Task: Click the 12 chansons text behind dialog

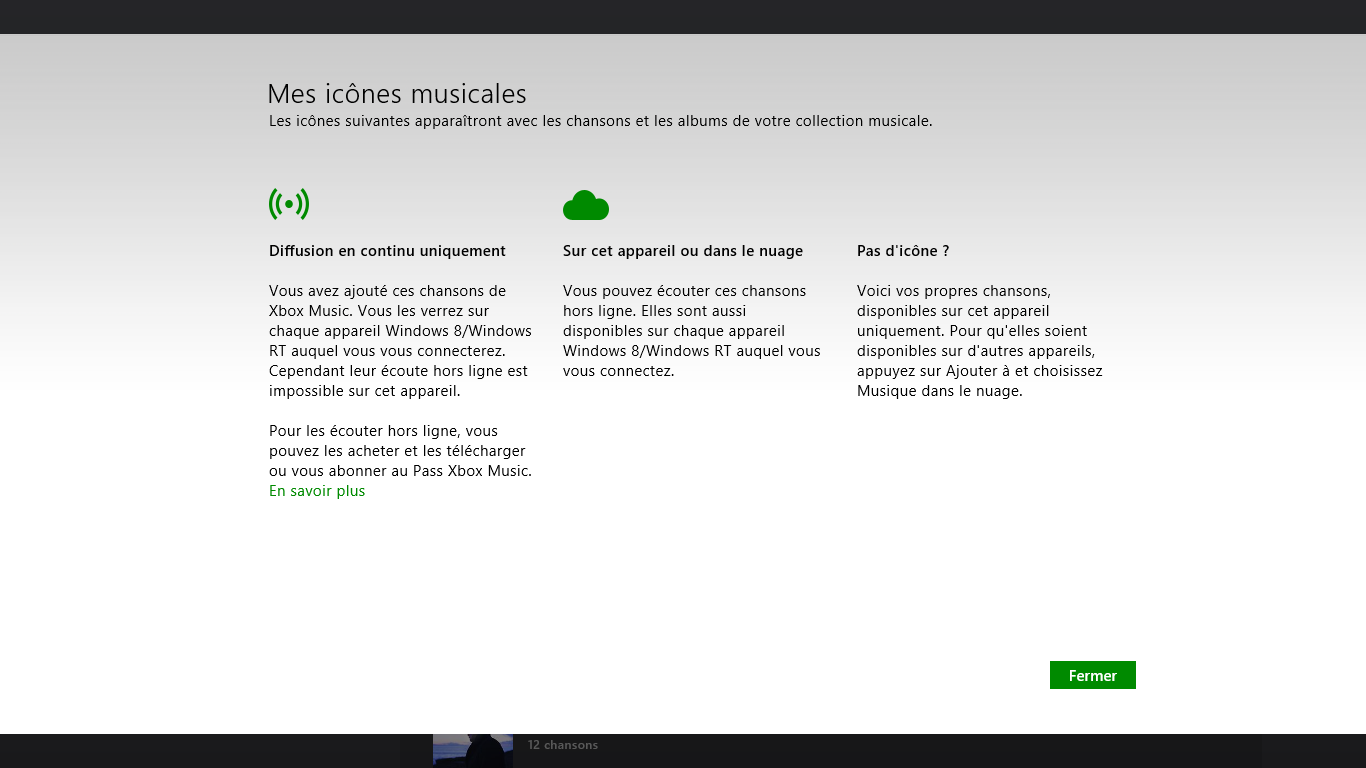Action: 563,745
